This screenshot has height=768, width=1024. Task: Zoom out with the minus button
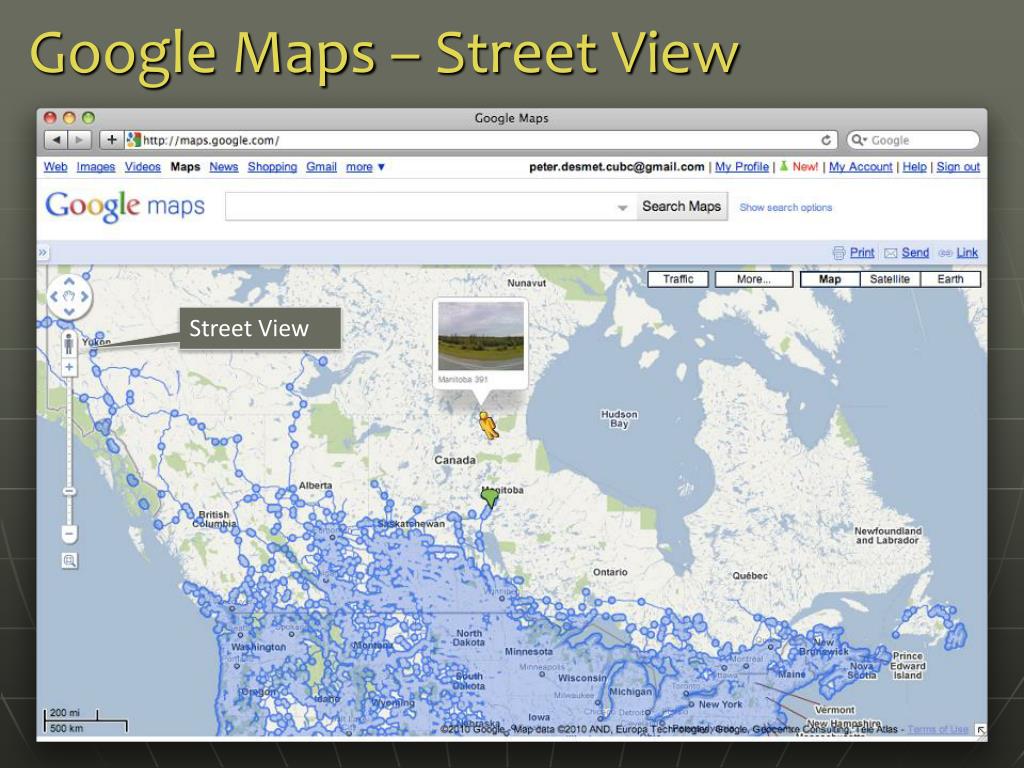click(x=69, y=534)
